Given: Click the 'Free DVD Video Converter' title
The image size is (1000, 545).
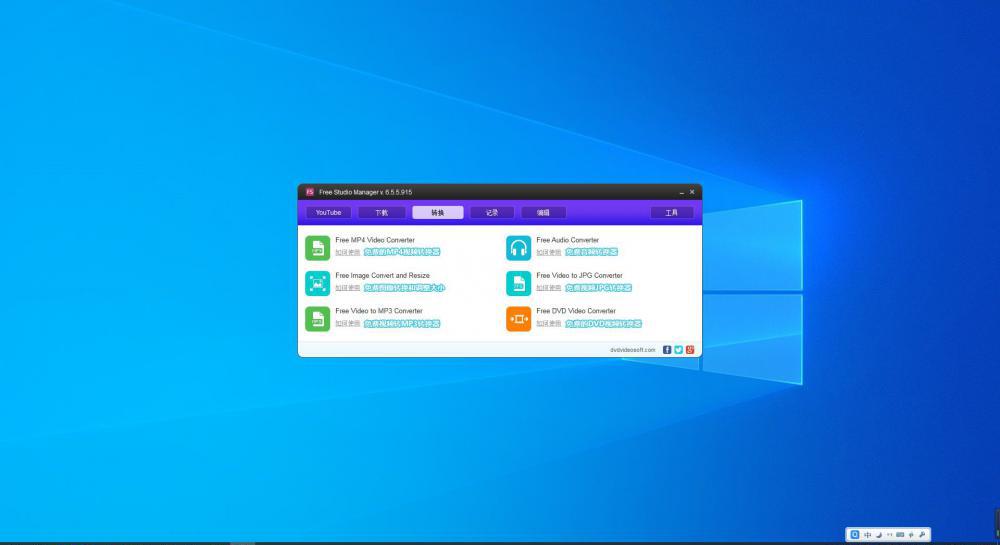Looking at the screenshot, I should [576, 312].
